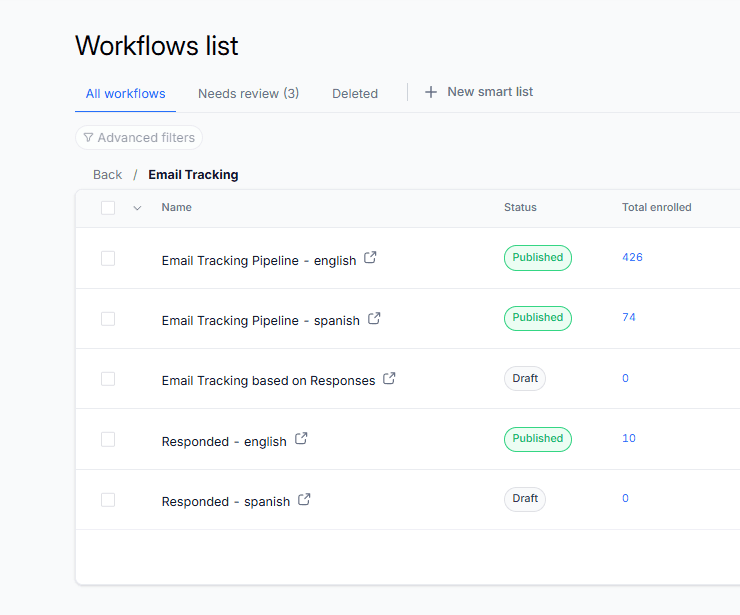This screenshot has width=740, height=615.
Task: Create a New smart list
Action: click(479, 92)
